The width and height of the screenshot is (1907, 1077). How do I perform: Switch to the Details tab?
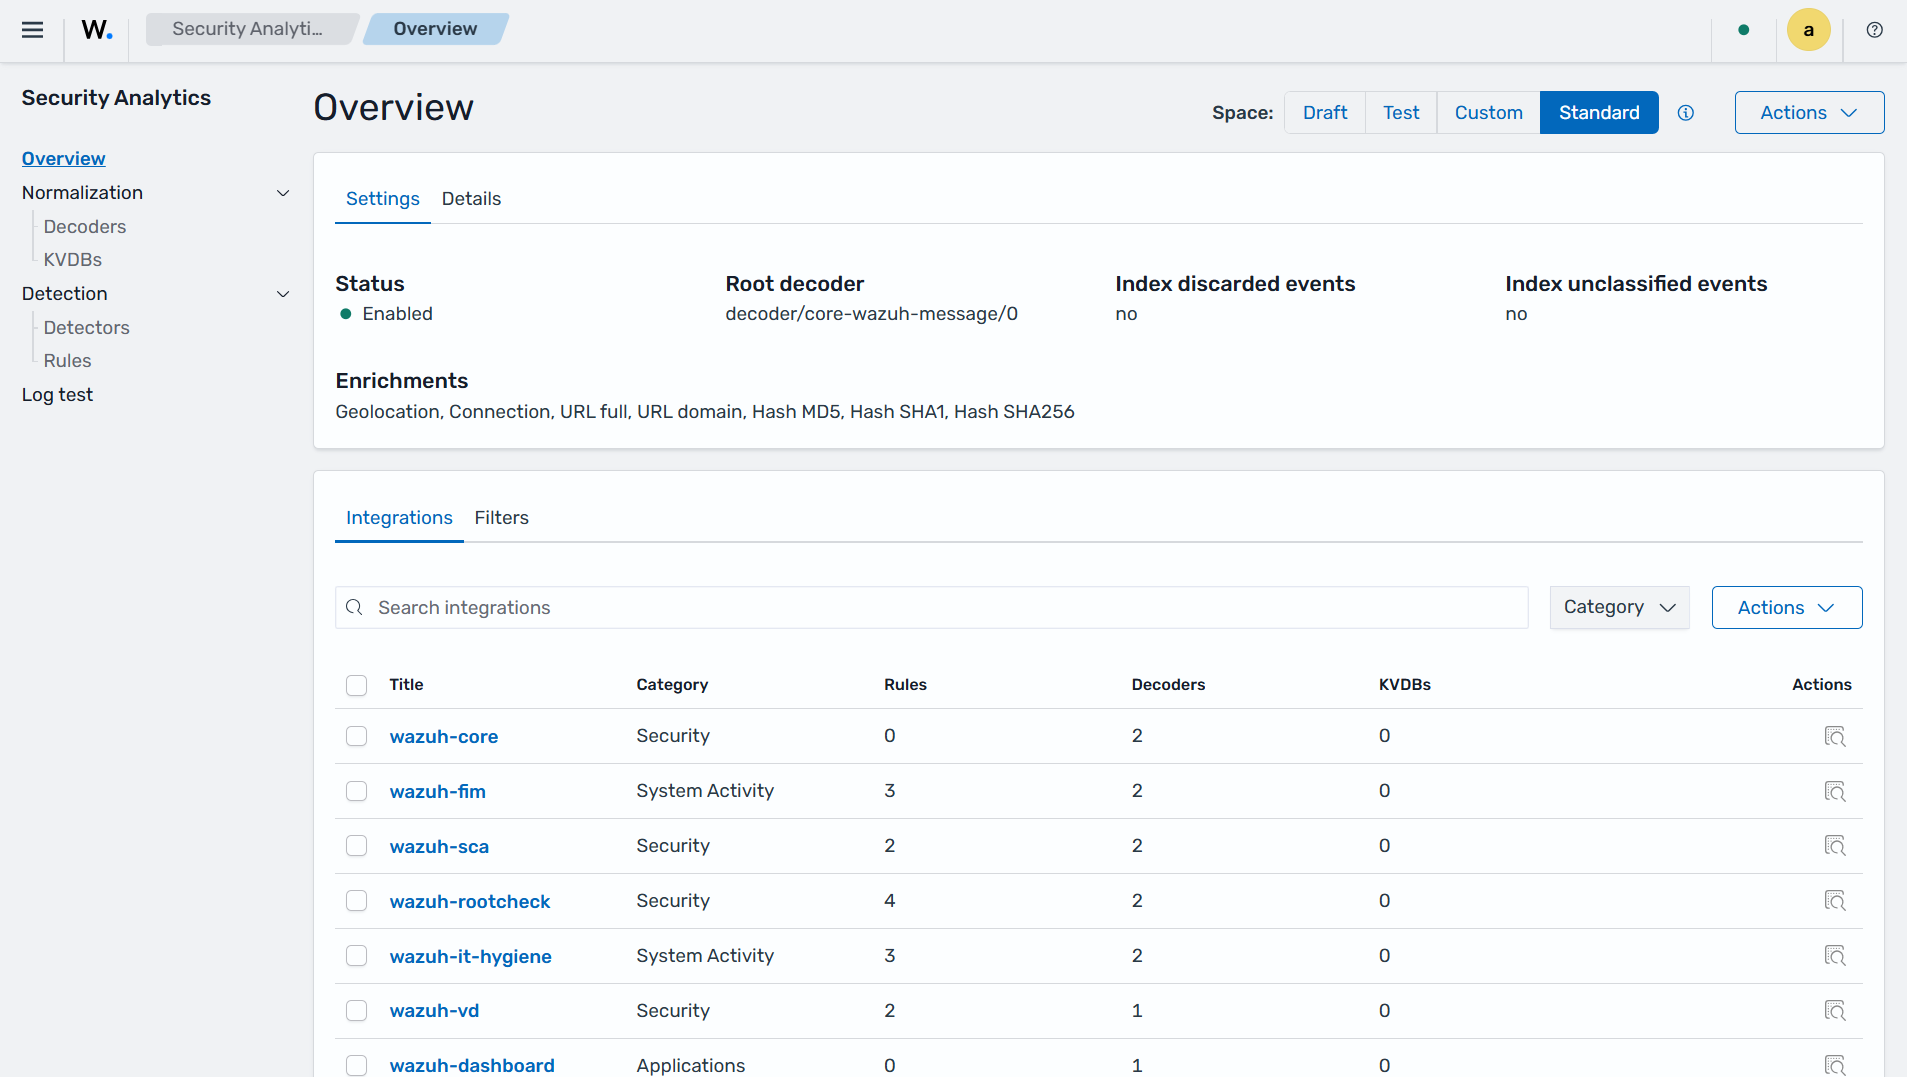point(471,199)
